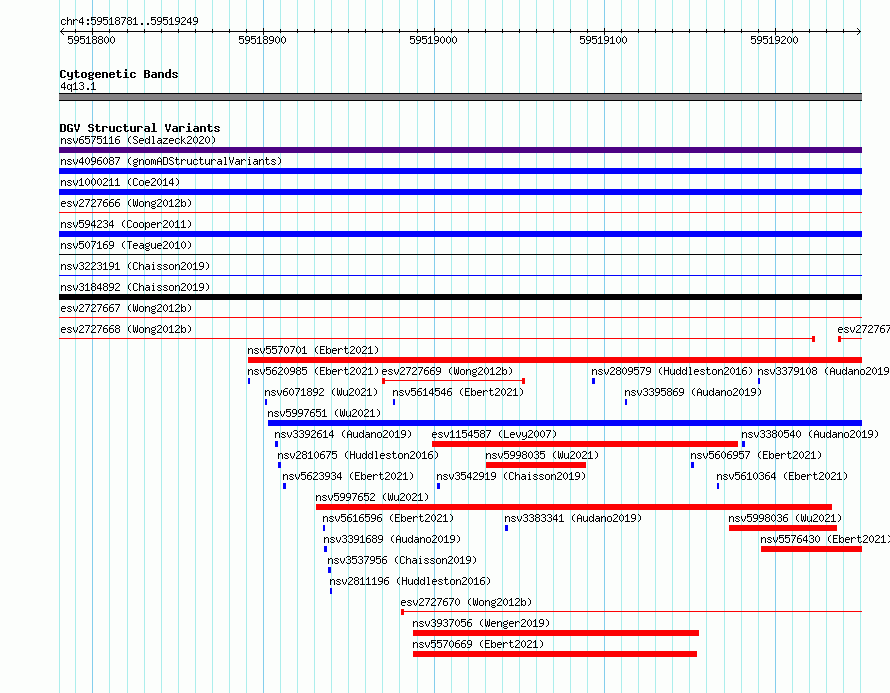890x693 pixels.
Task: Click the 59519000 ruler position label
Action: pyautogui.click(x=433, y=40)
